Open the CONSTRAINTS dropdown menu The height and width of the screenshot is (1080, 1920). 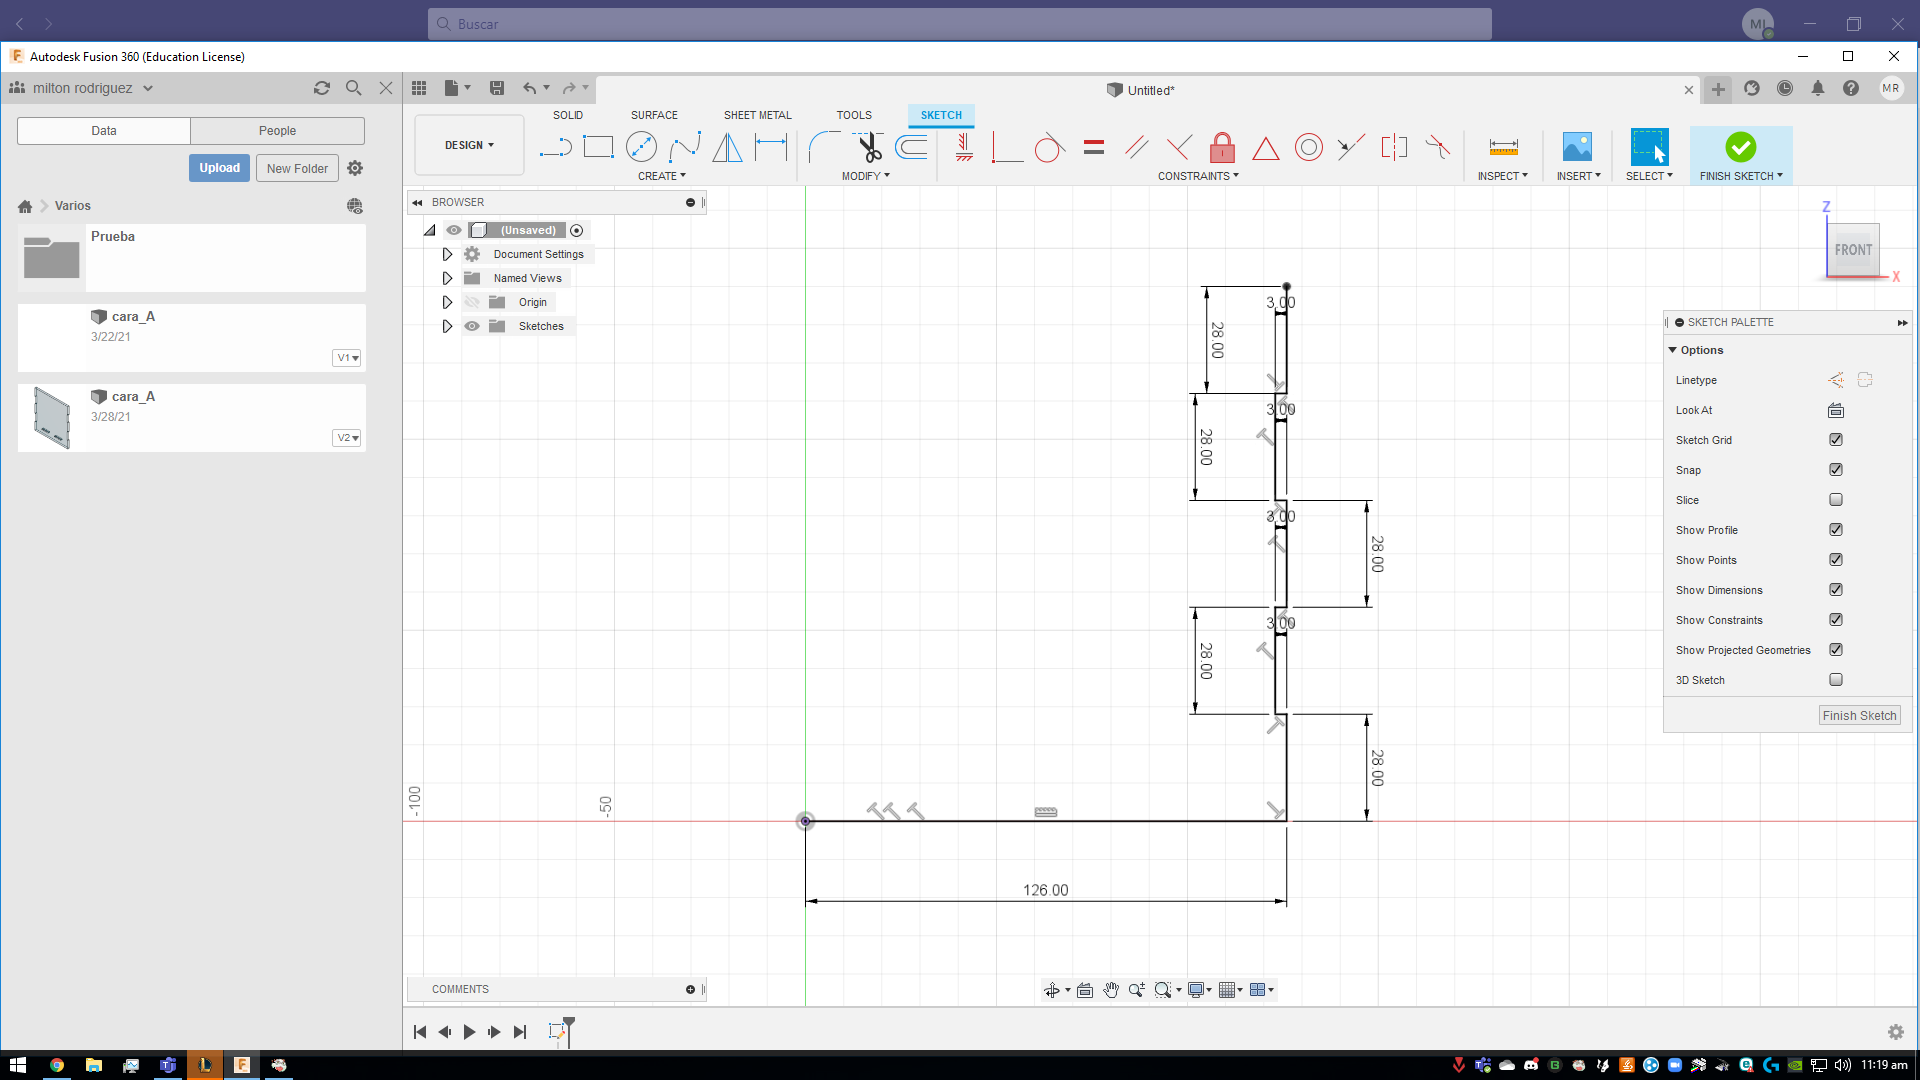pos(1198,176)
